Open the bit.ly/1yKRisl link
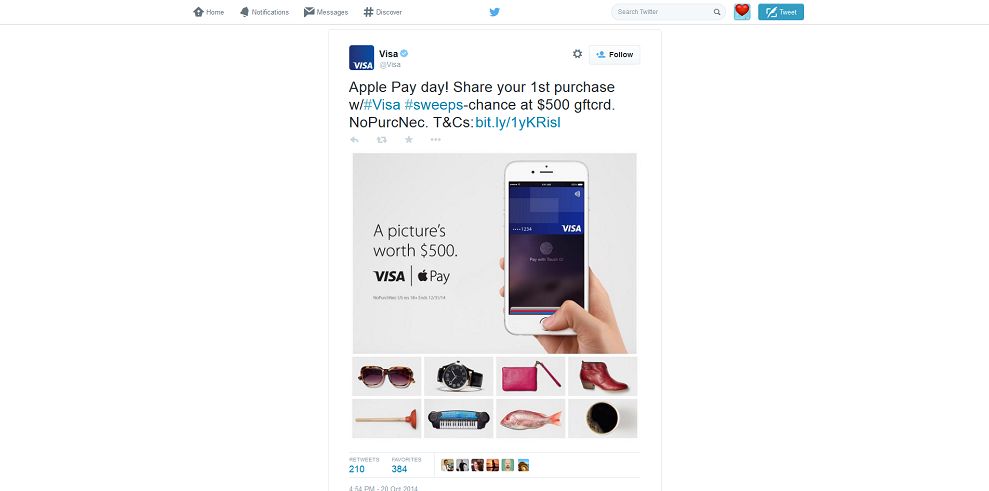This screenshot has height=491, width=989. point(518,123)
